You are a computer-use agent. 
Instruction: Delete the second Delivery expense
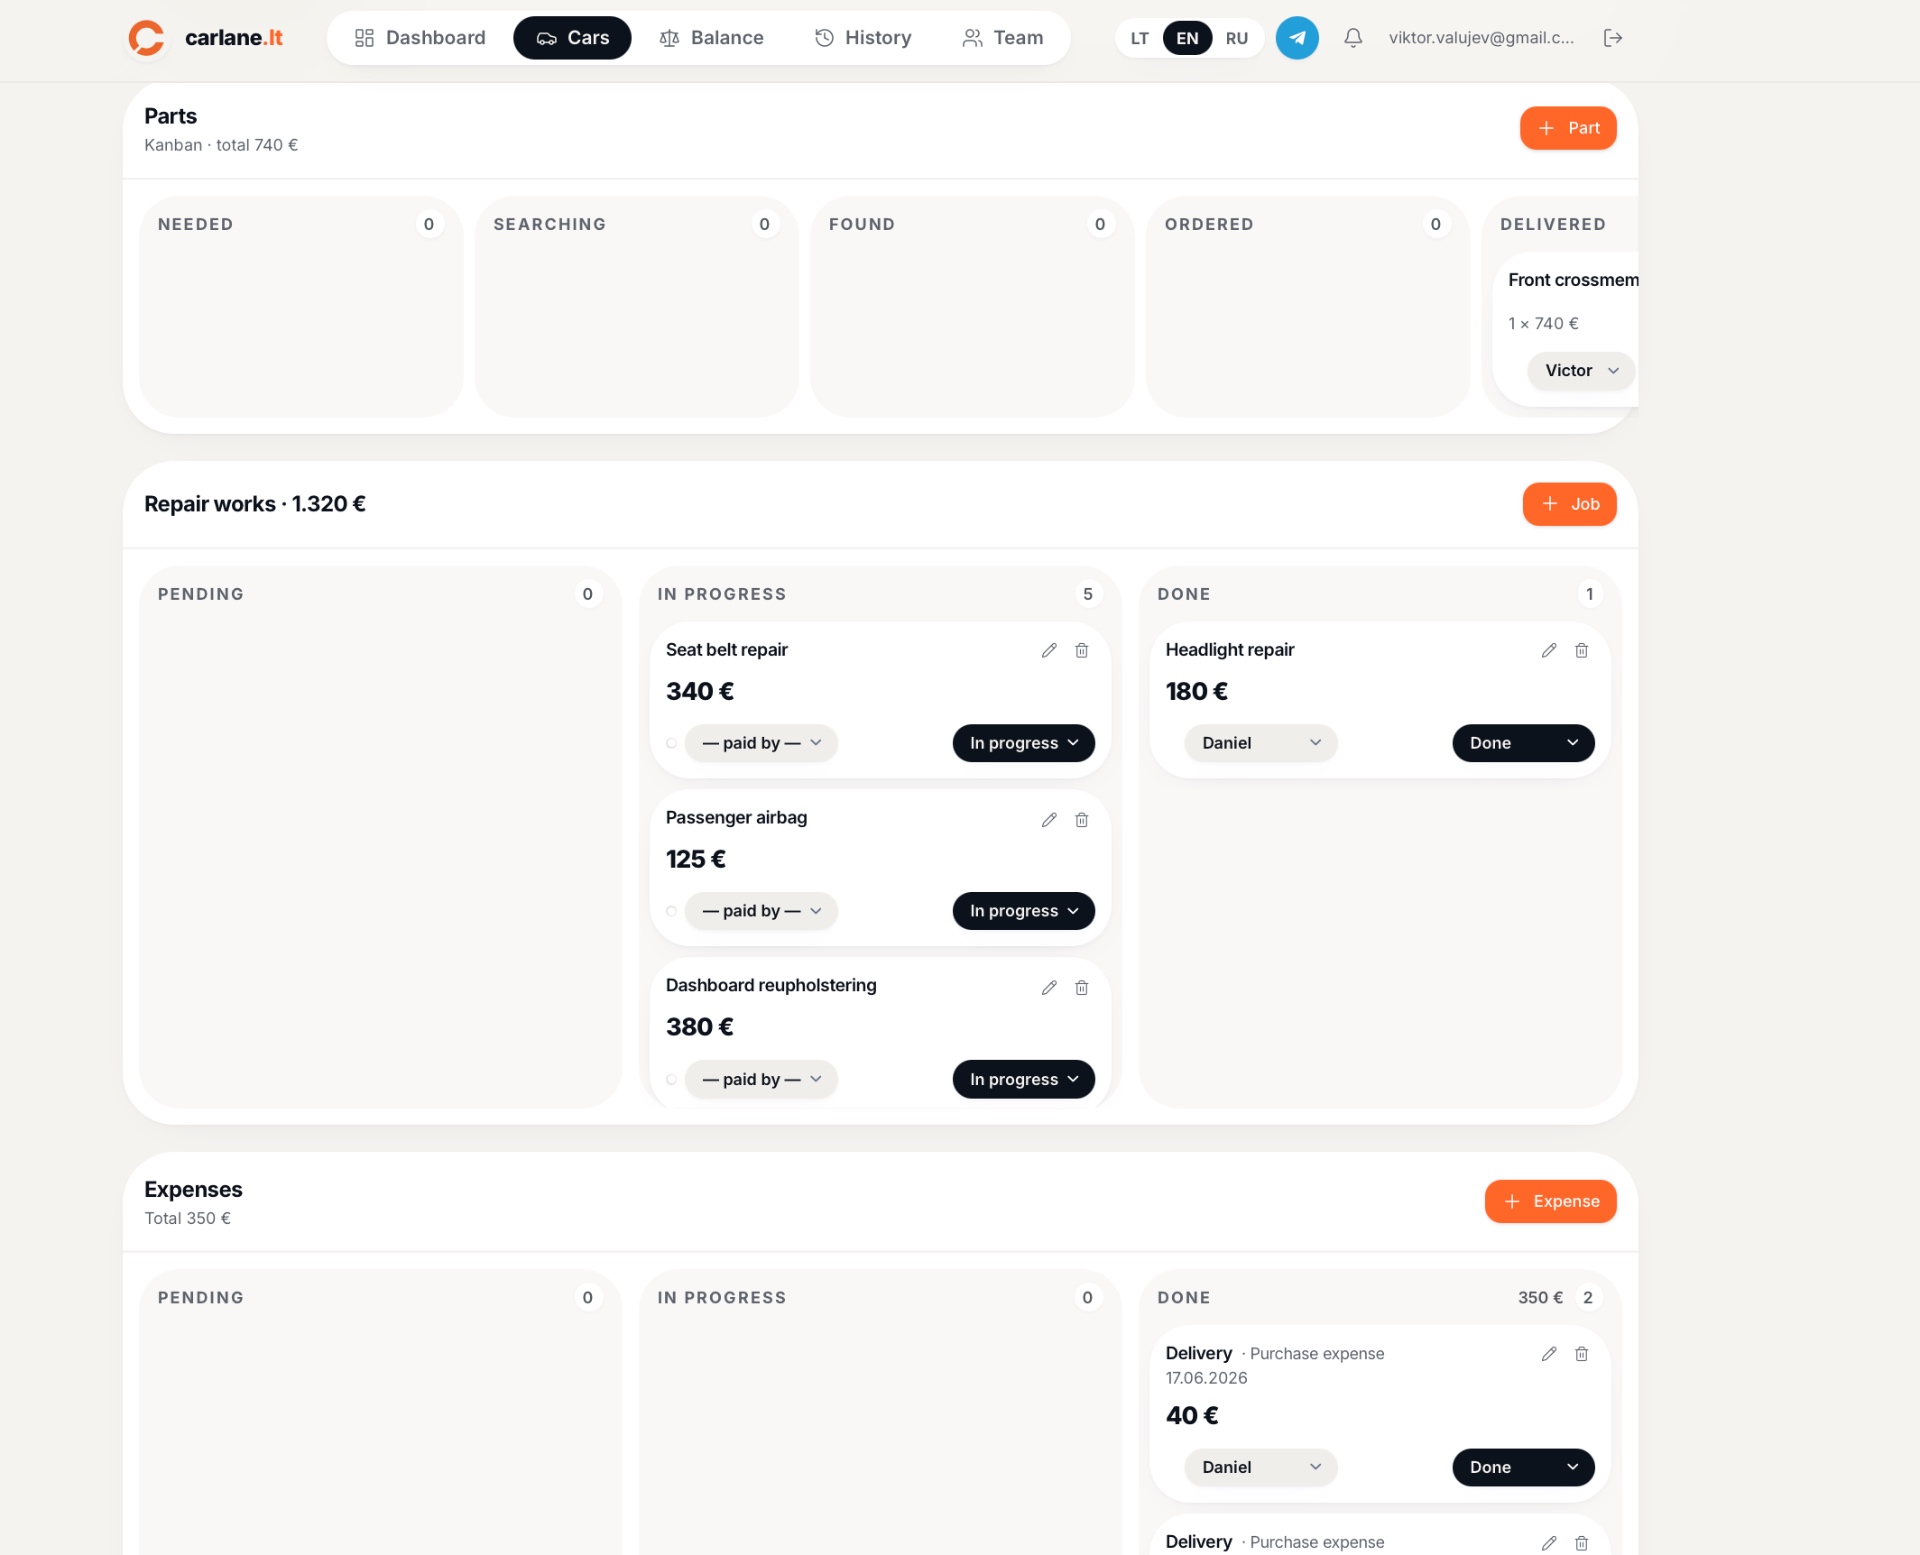point(1582,1543)
